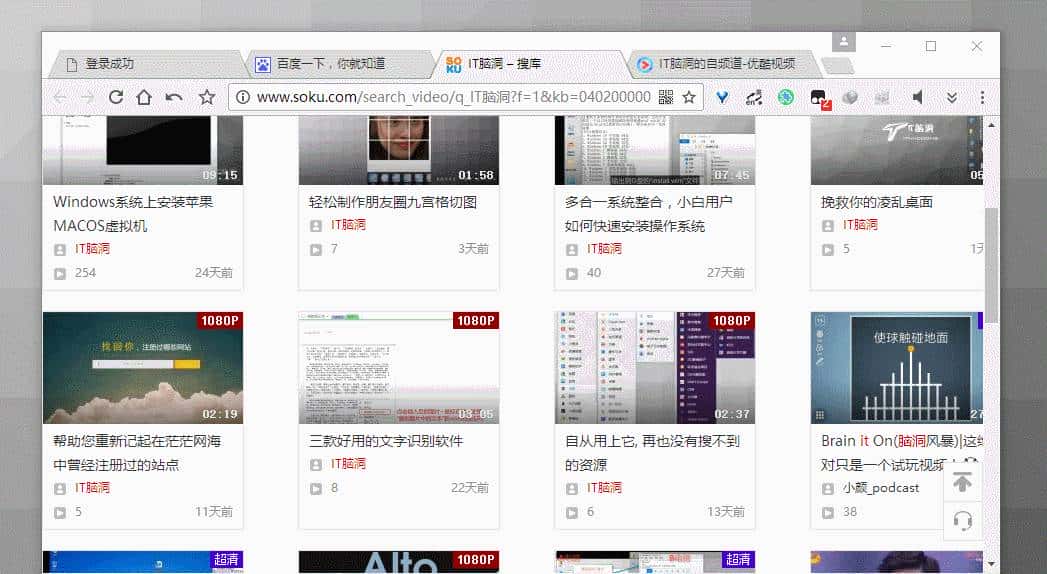Click IT脑洞 uploader under Windows系统上安装苹果MACOS虚拟机

[x=92, y=249]
